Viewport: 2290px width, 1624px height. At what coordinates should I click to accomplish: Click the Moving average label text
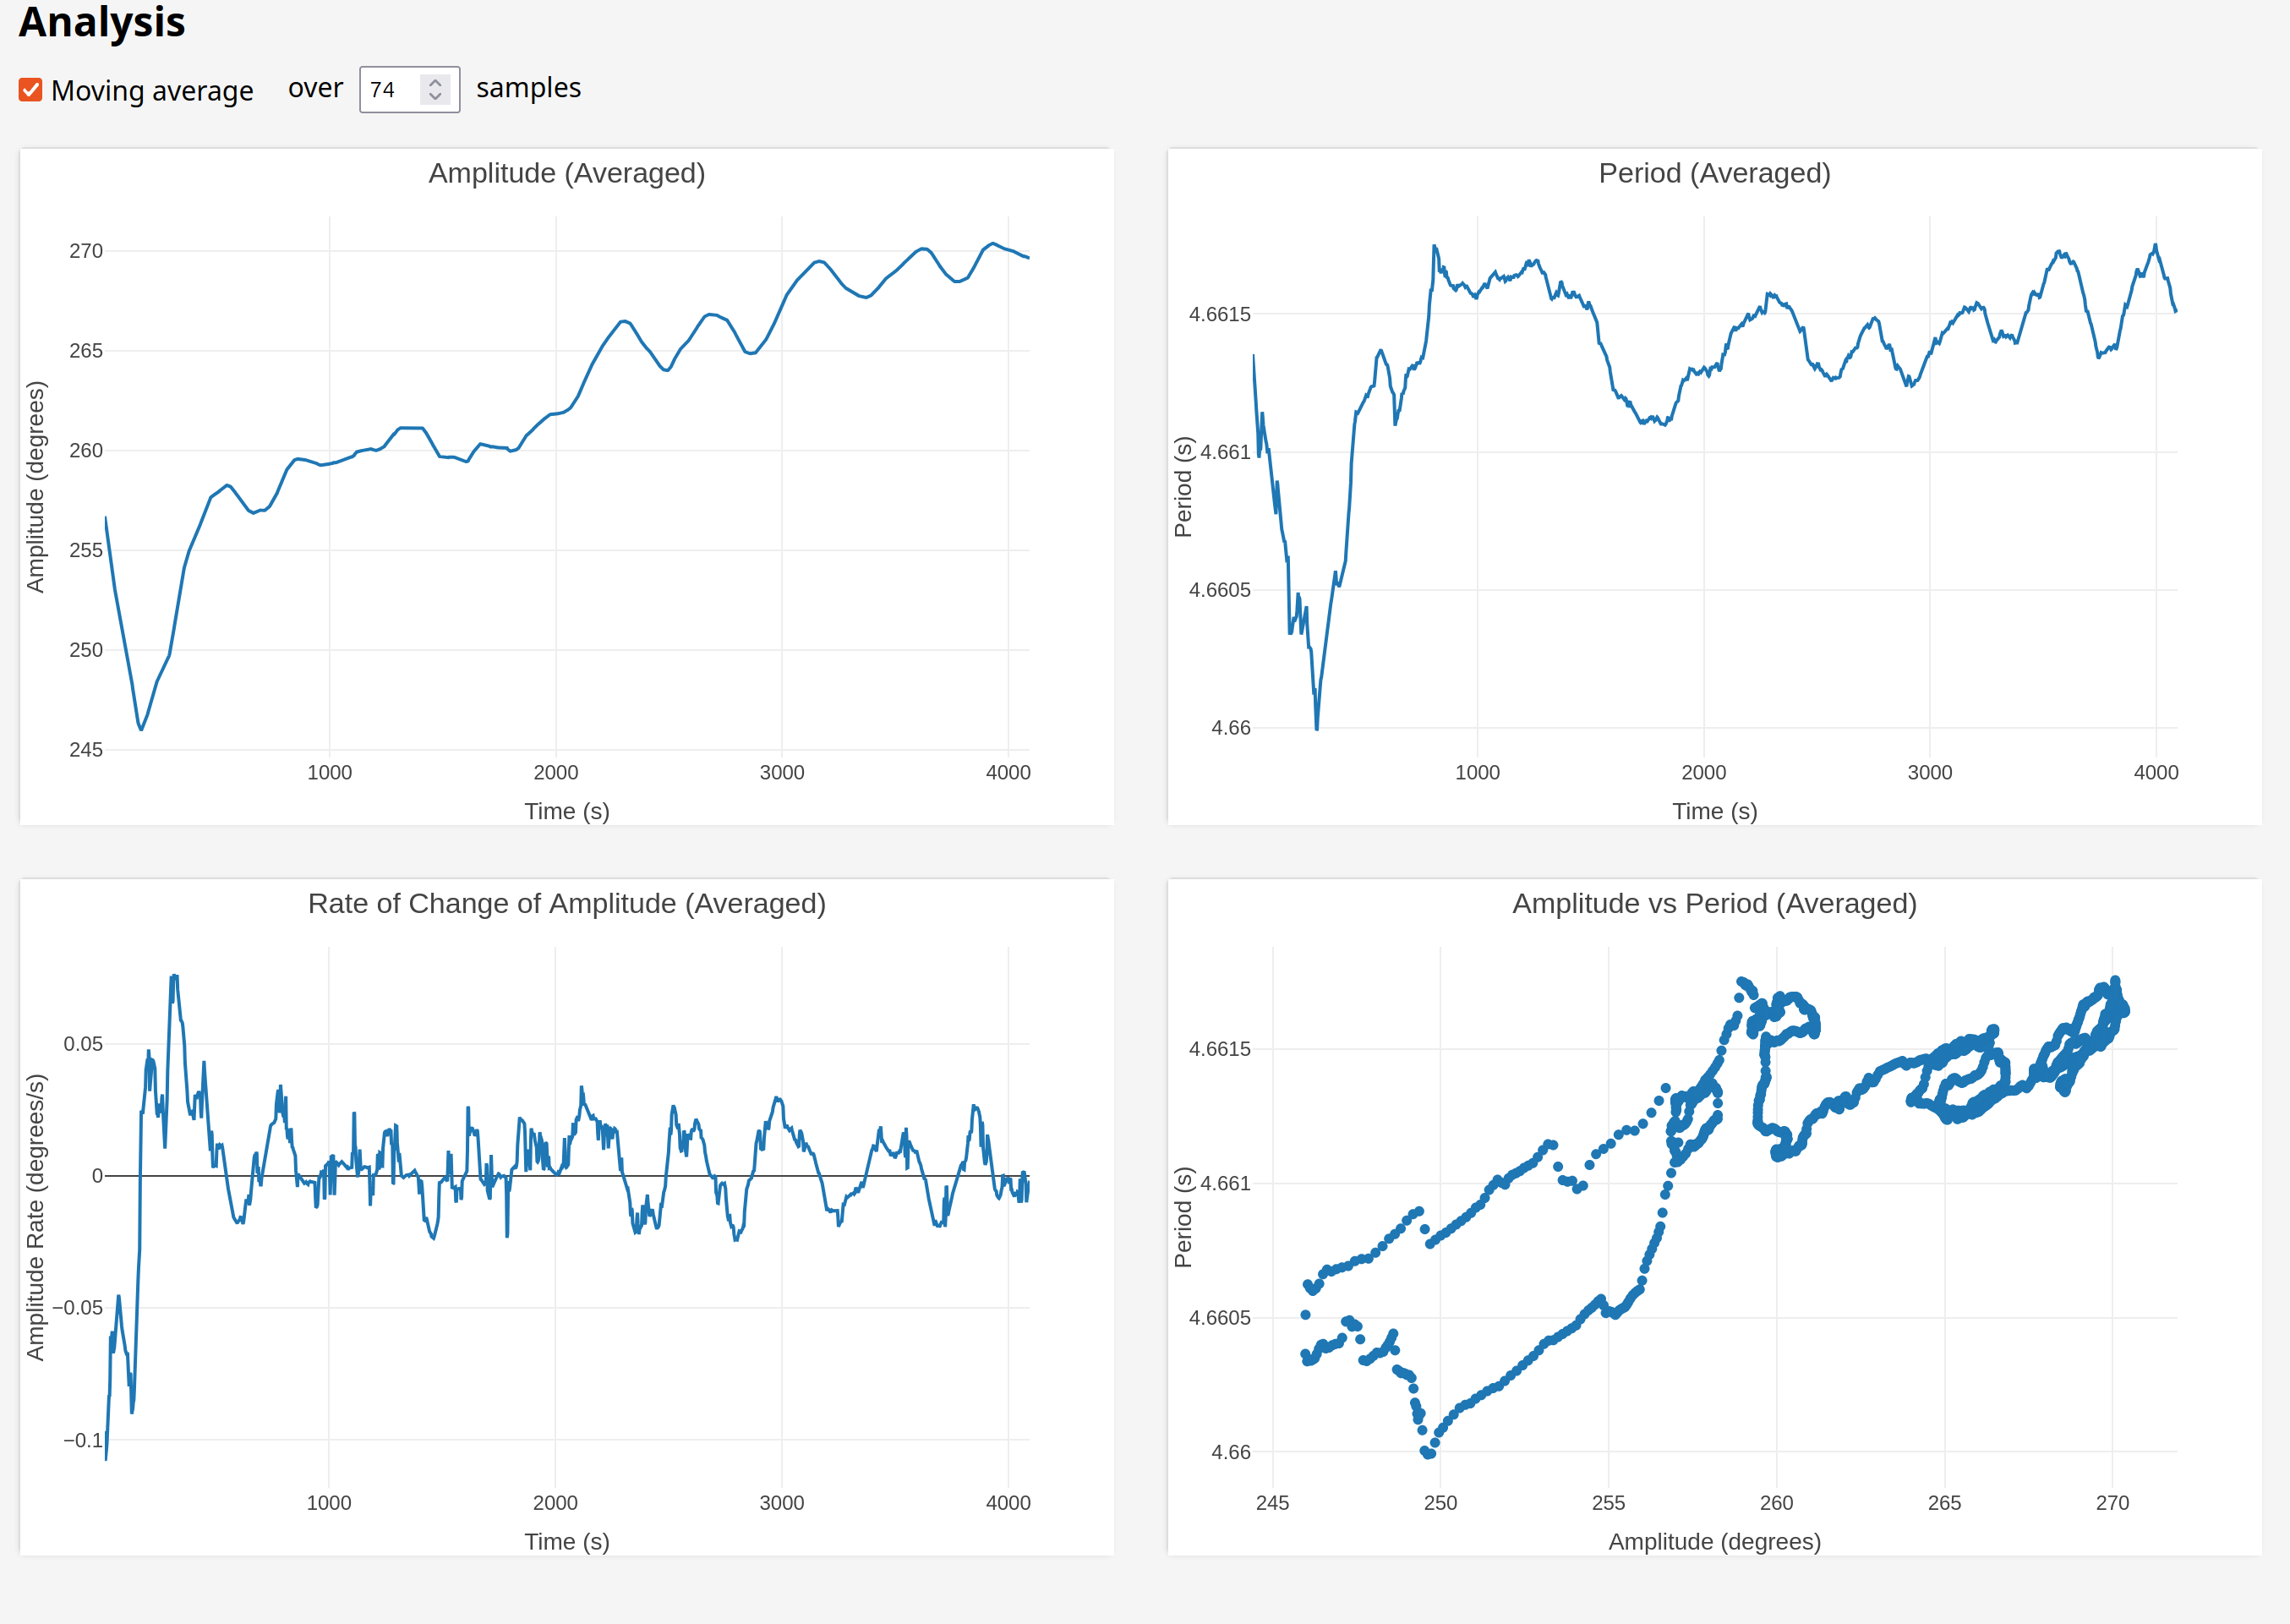click(x=152, y=91)
